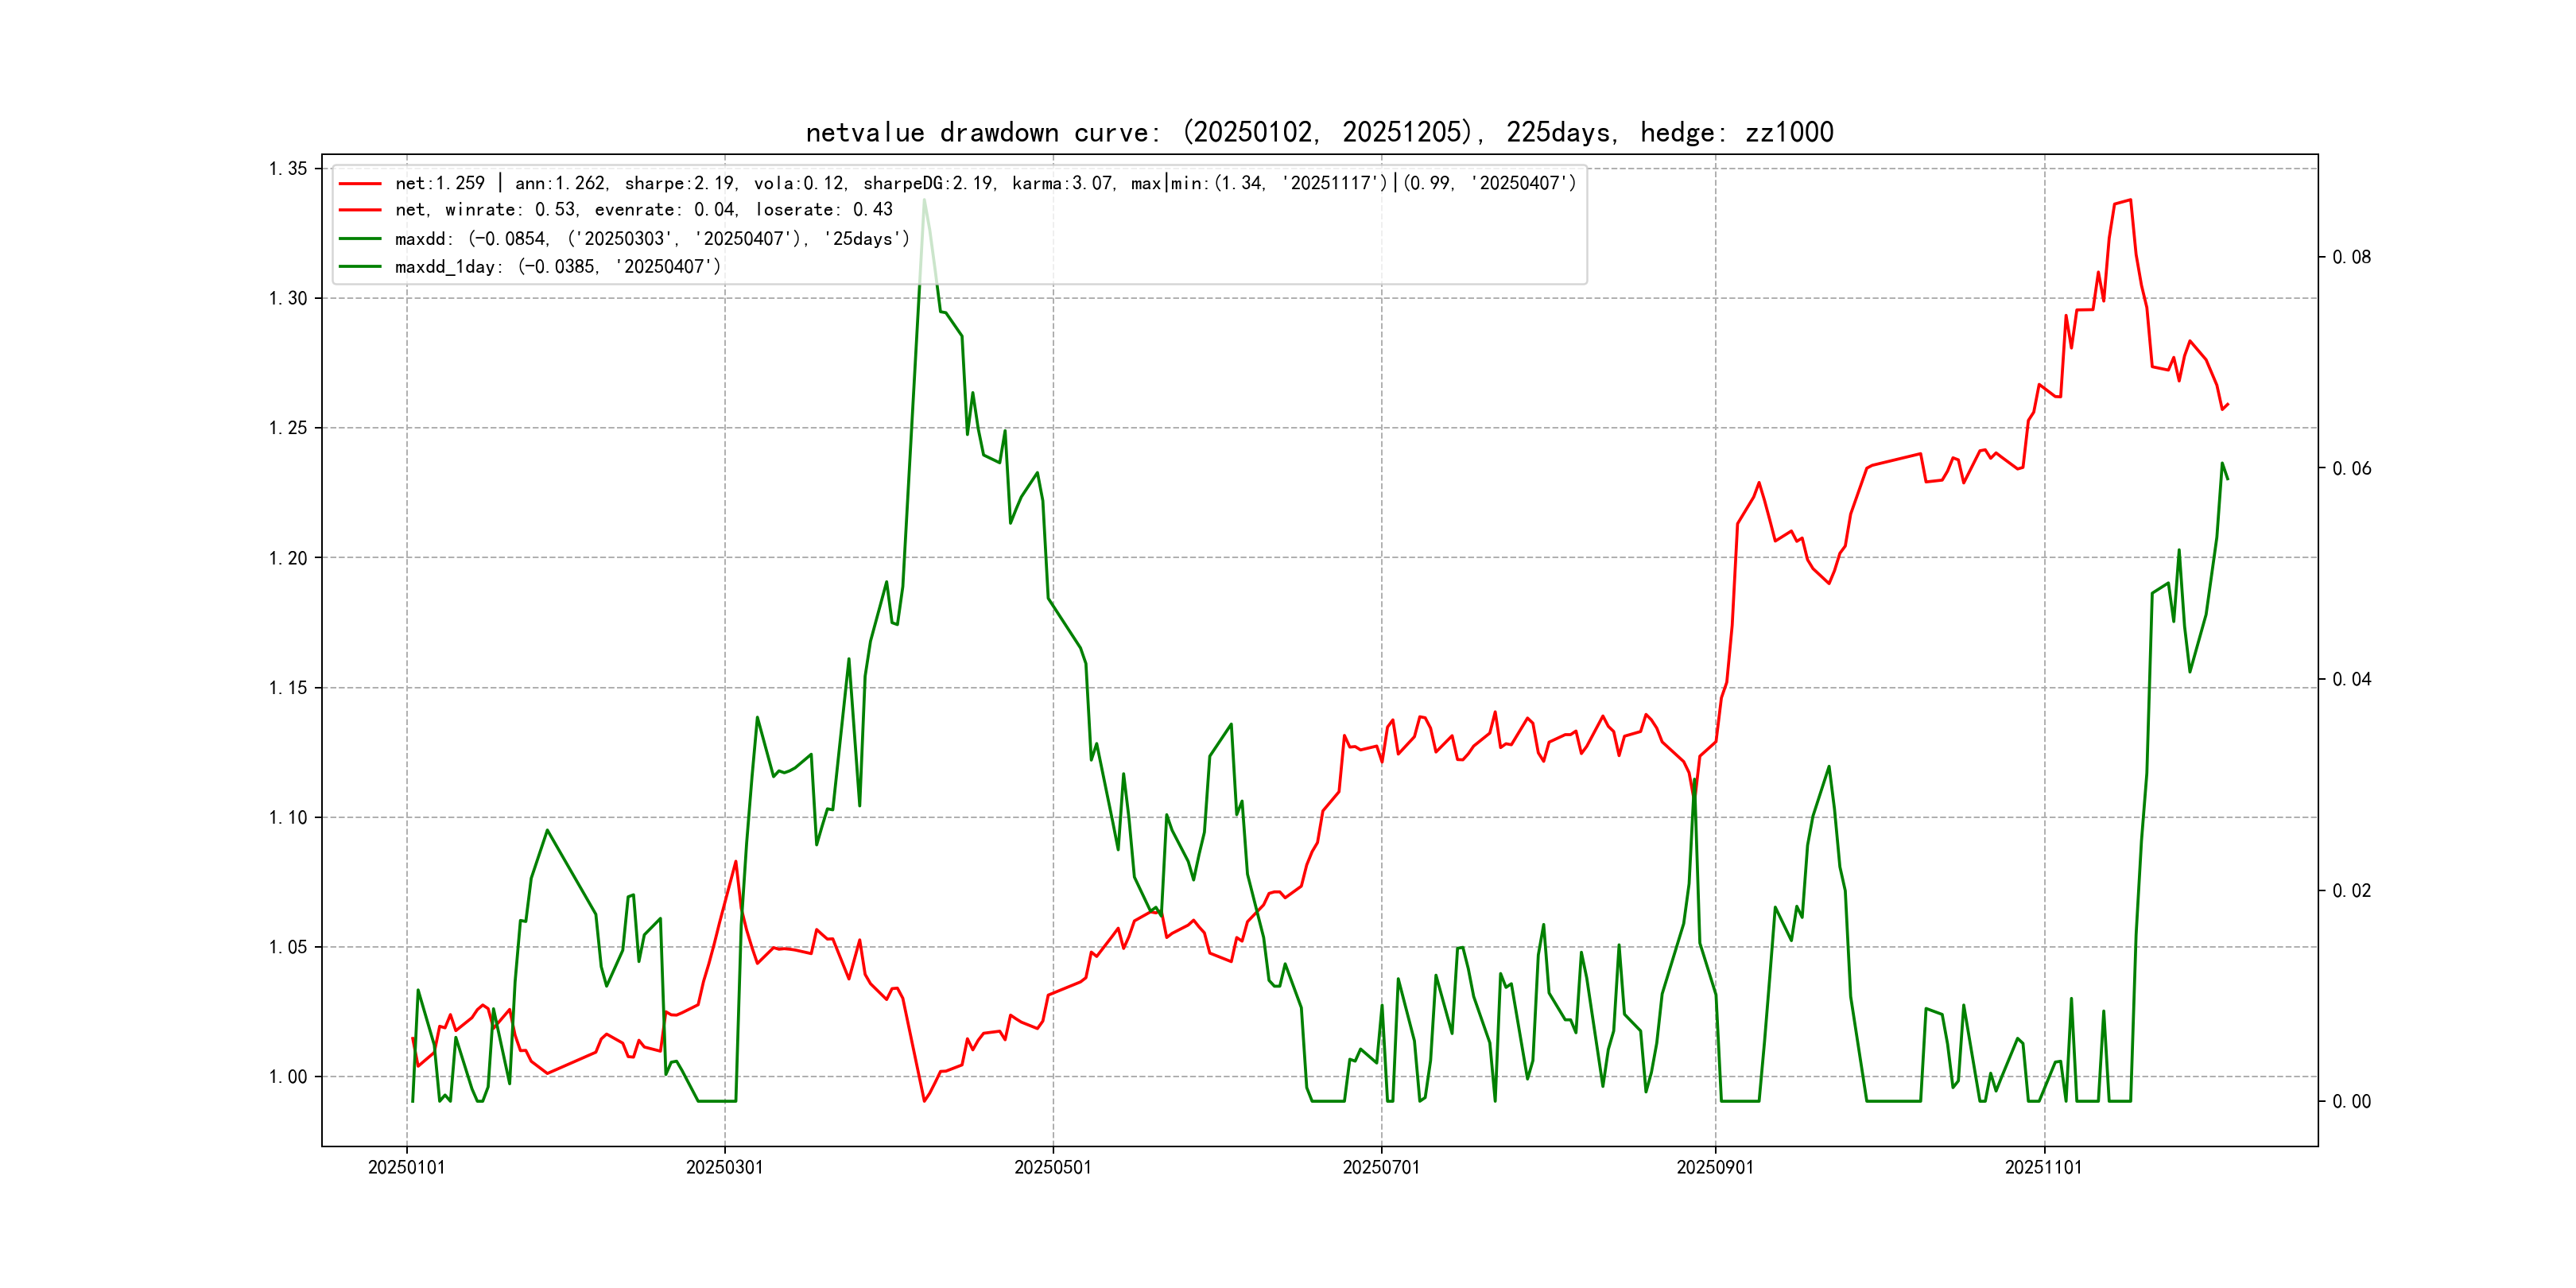
Task: Click the green swatch beside maxdd_1day entry
Action: pyautogui.click(x=360, y=267)
